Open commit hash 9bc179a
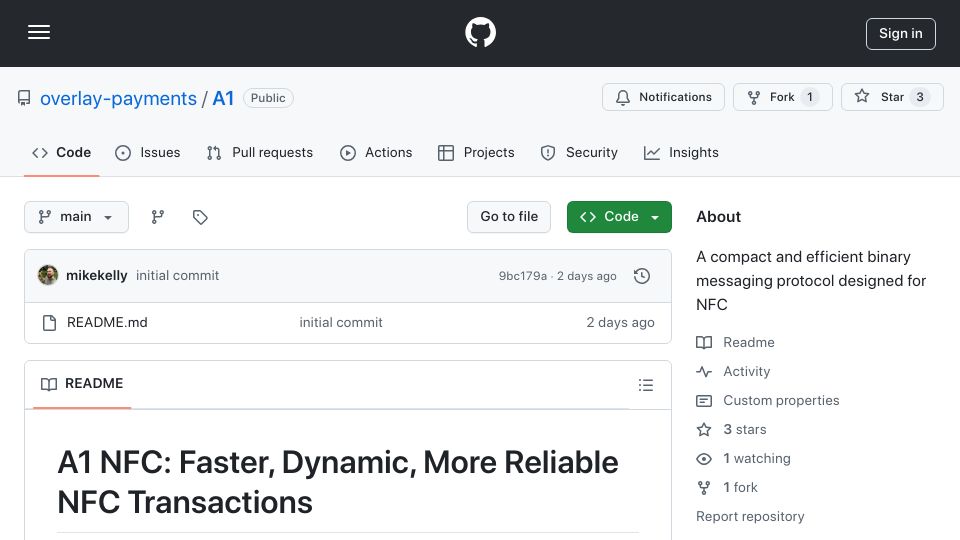This screenshot has width=960, height=540. (523, 276)
